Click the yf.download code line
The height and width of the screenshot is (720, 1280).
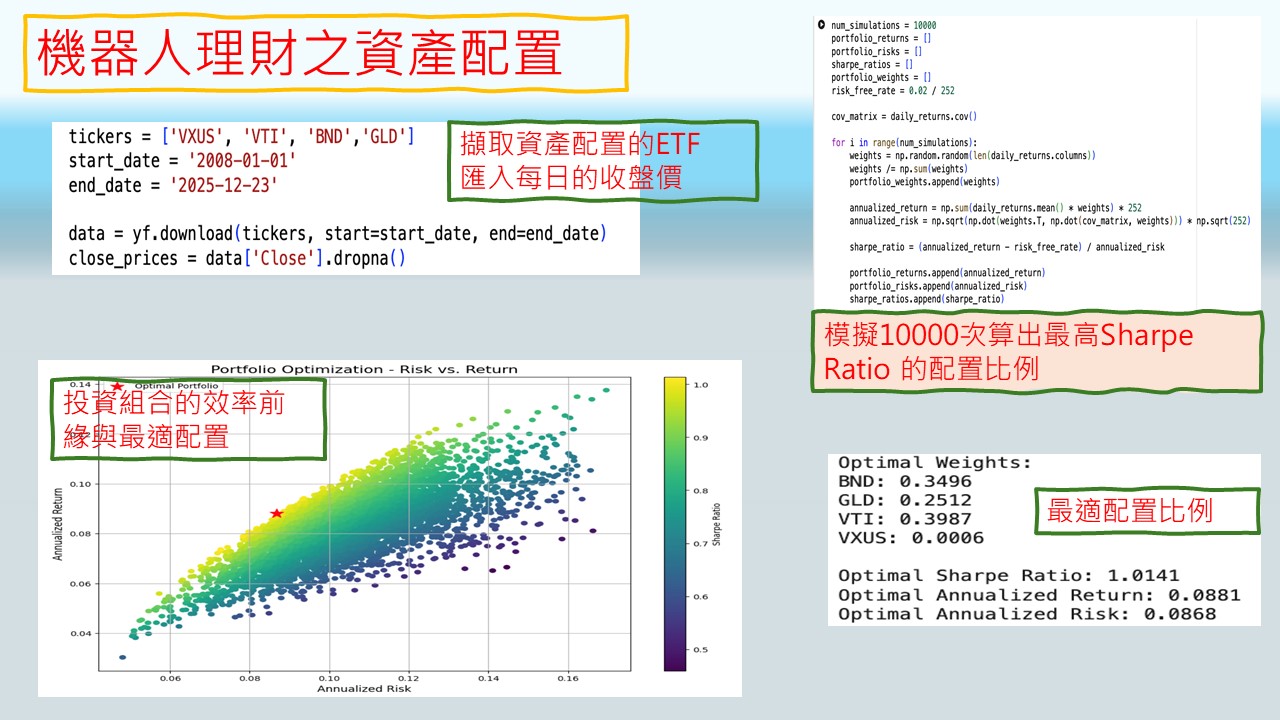[x=337, y=234]
